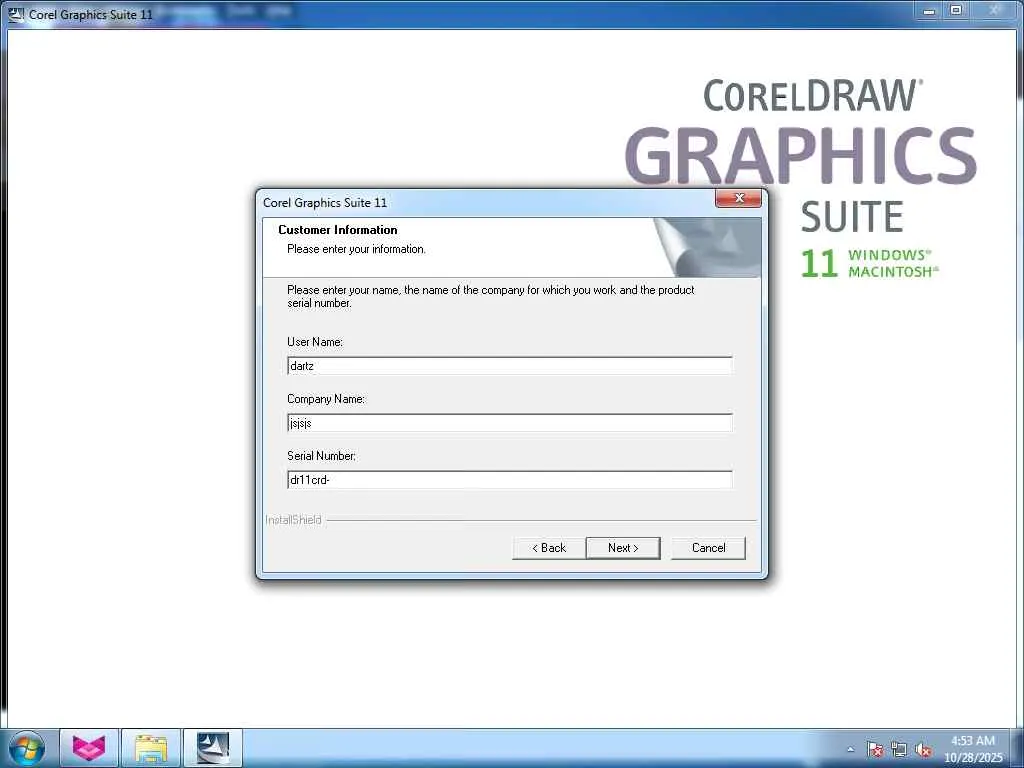Focus the User Name input field
Viewport: 1024px width, 768px height.
pyautogui.click(x=509, y=366)
